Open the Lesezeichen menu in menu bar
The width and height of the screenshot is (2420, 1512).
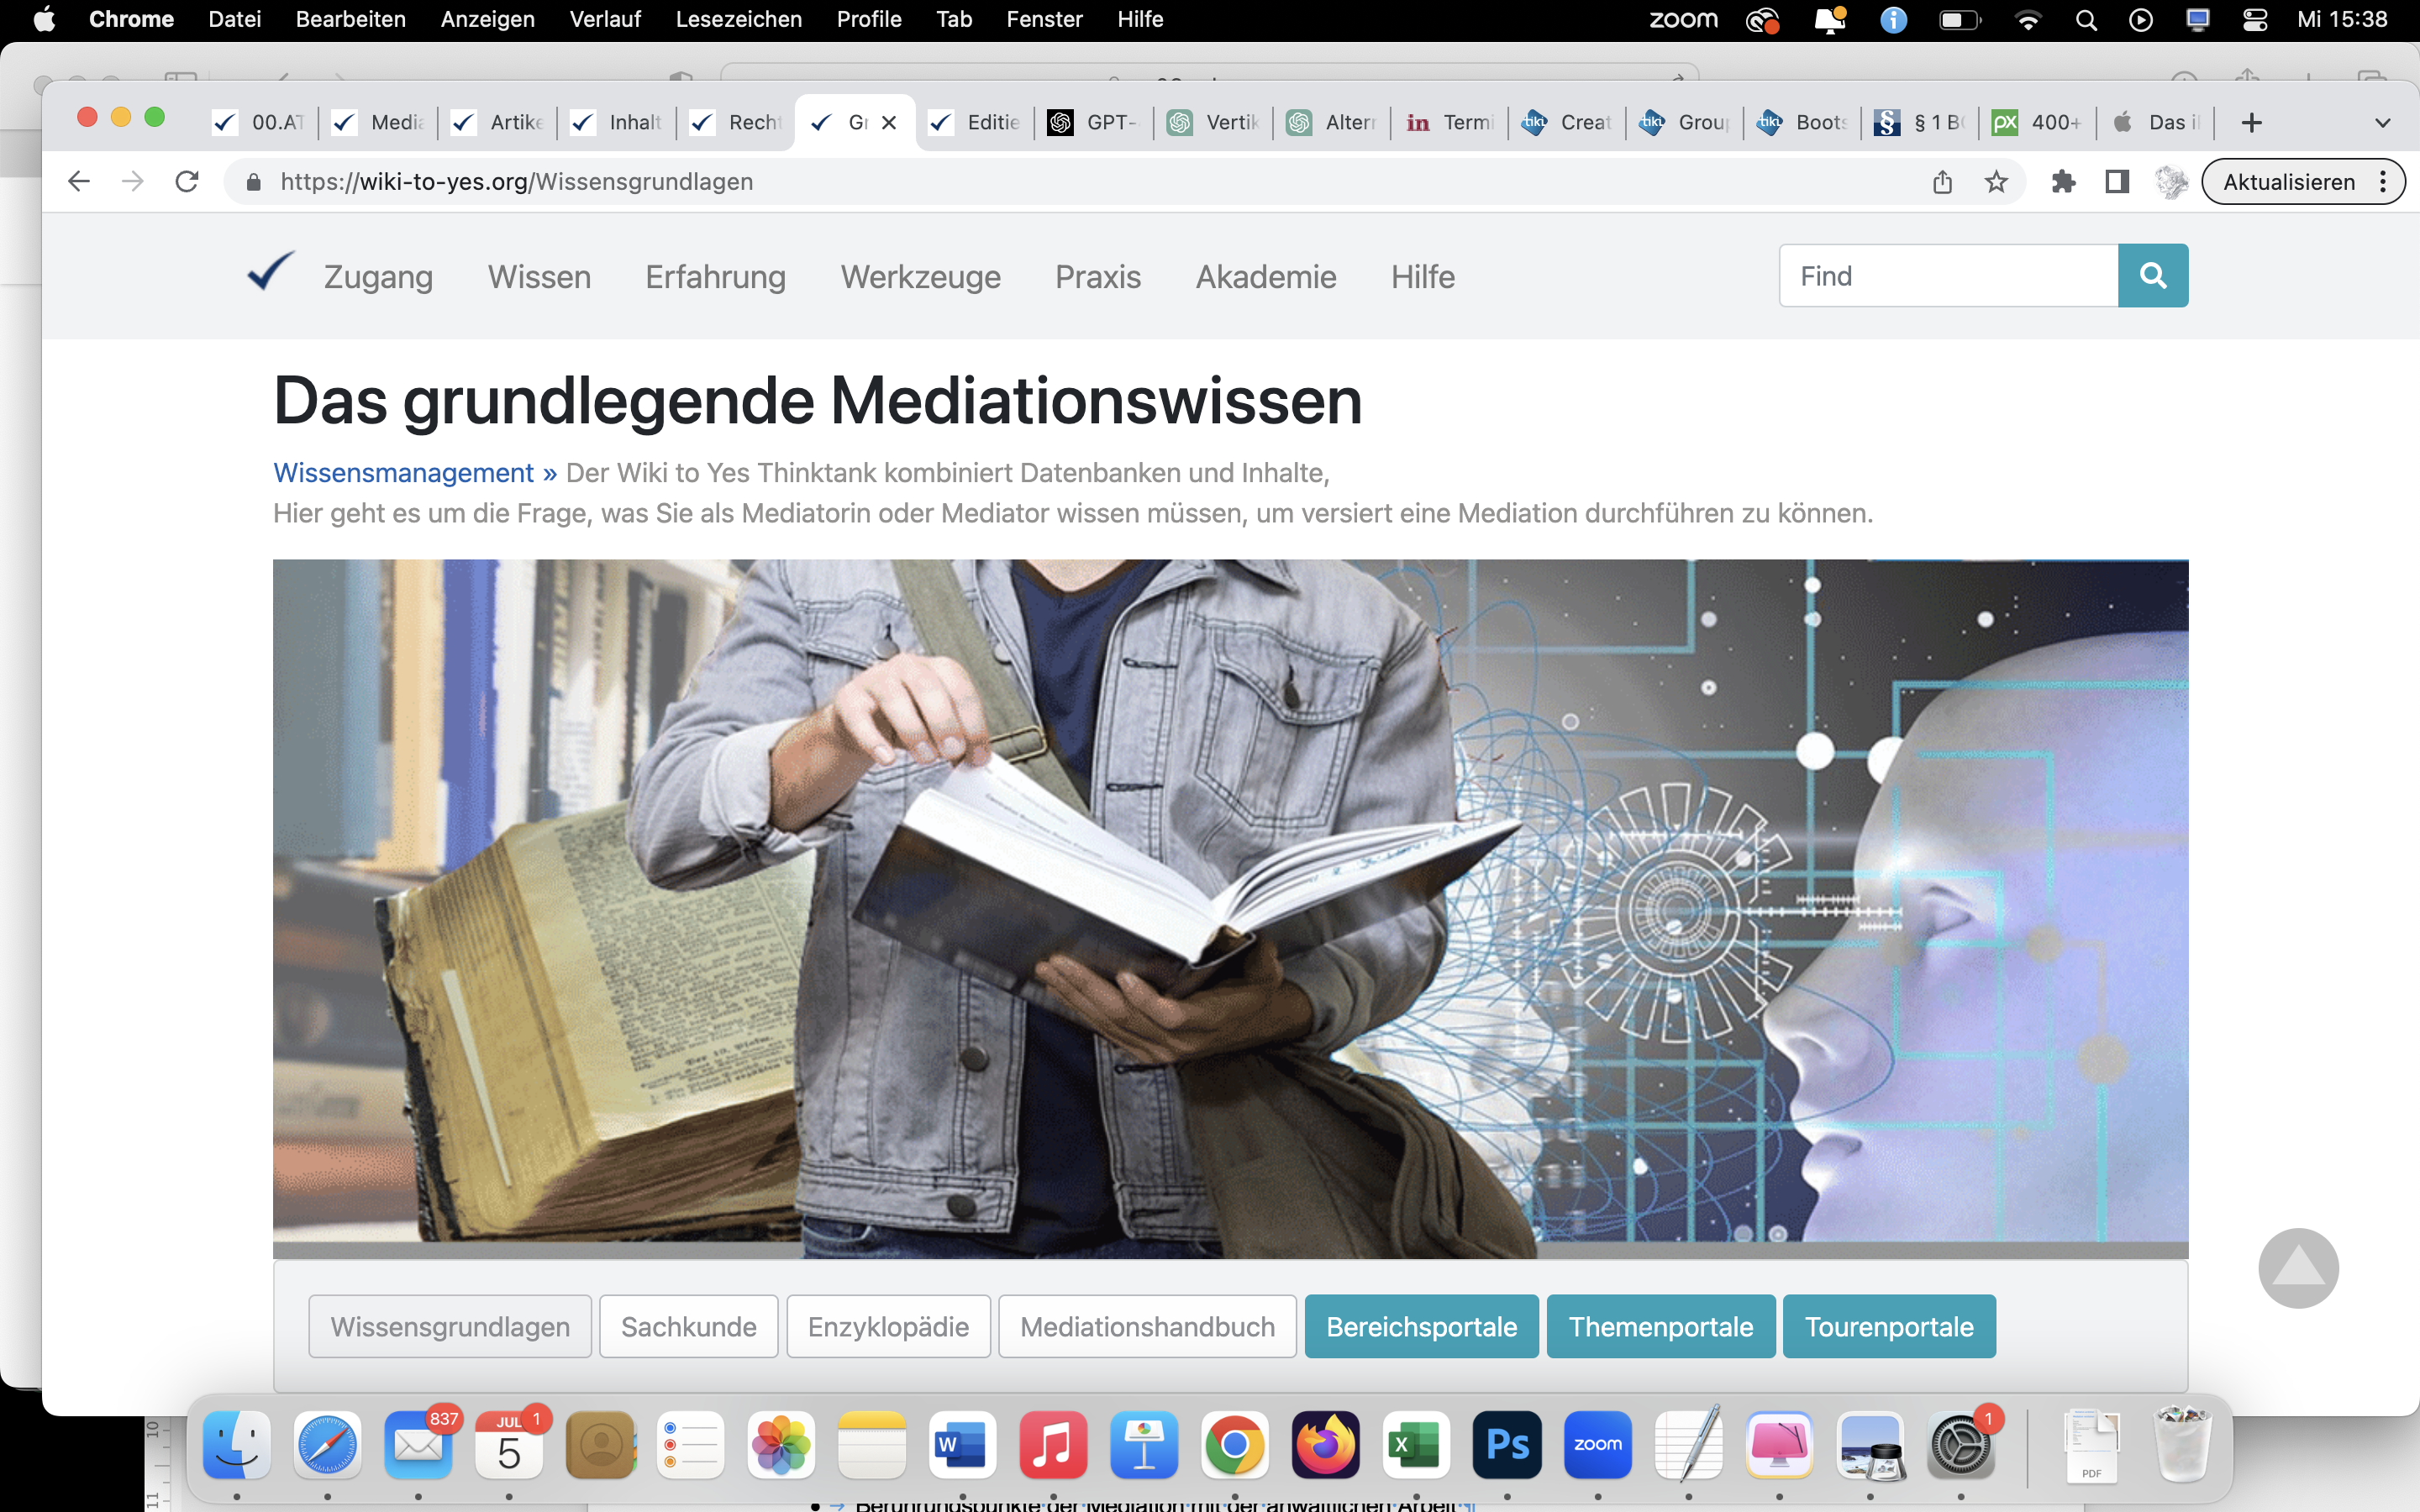(x=738, y=19)
